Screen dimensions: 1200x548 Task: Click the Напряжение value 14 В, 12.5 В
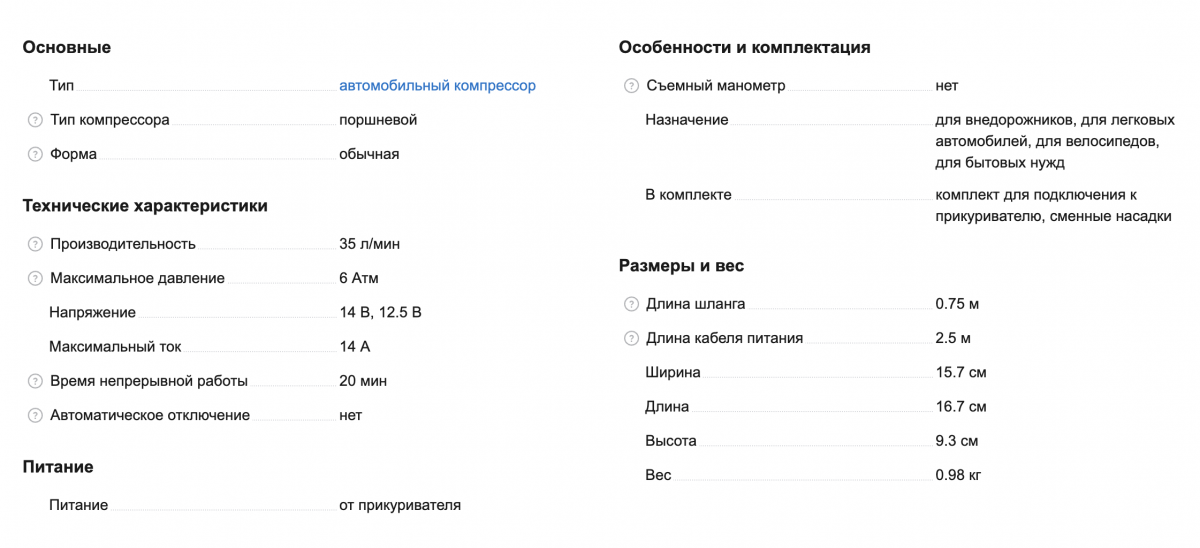(380, 312)
